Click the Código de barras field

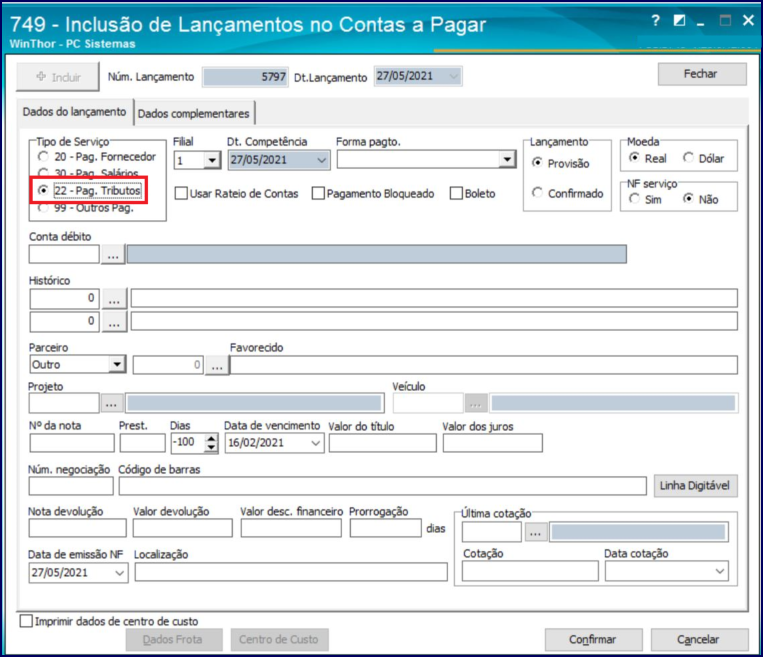[x=382, y=486]
